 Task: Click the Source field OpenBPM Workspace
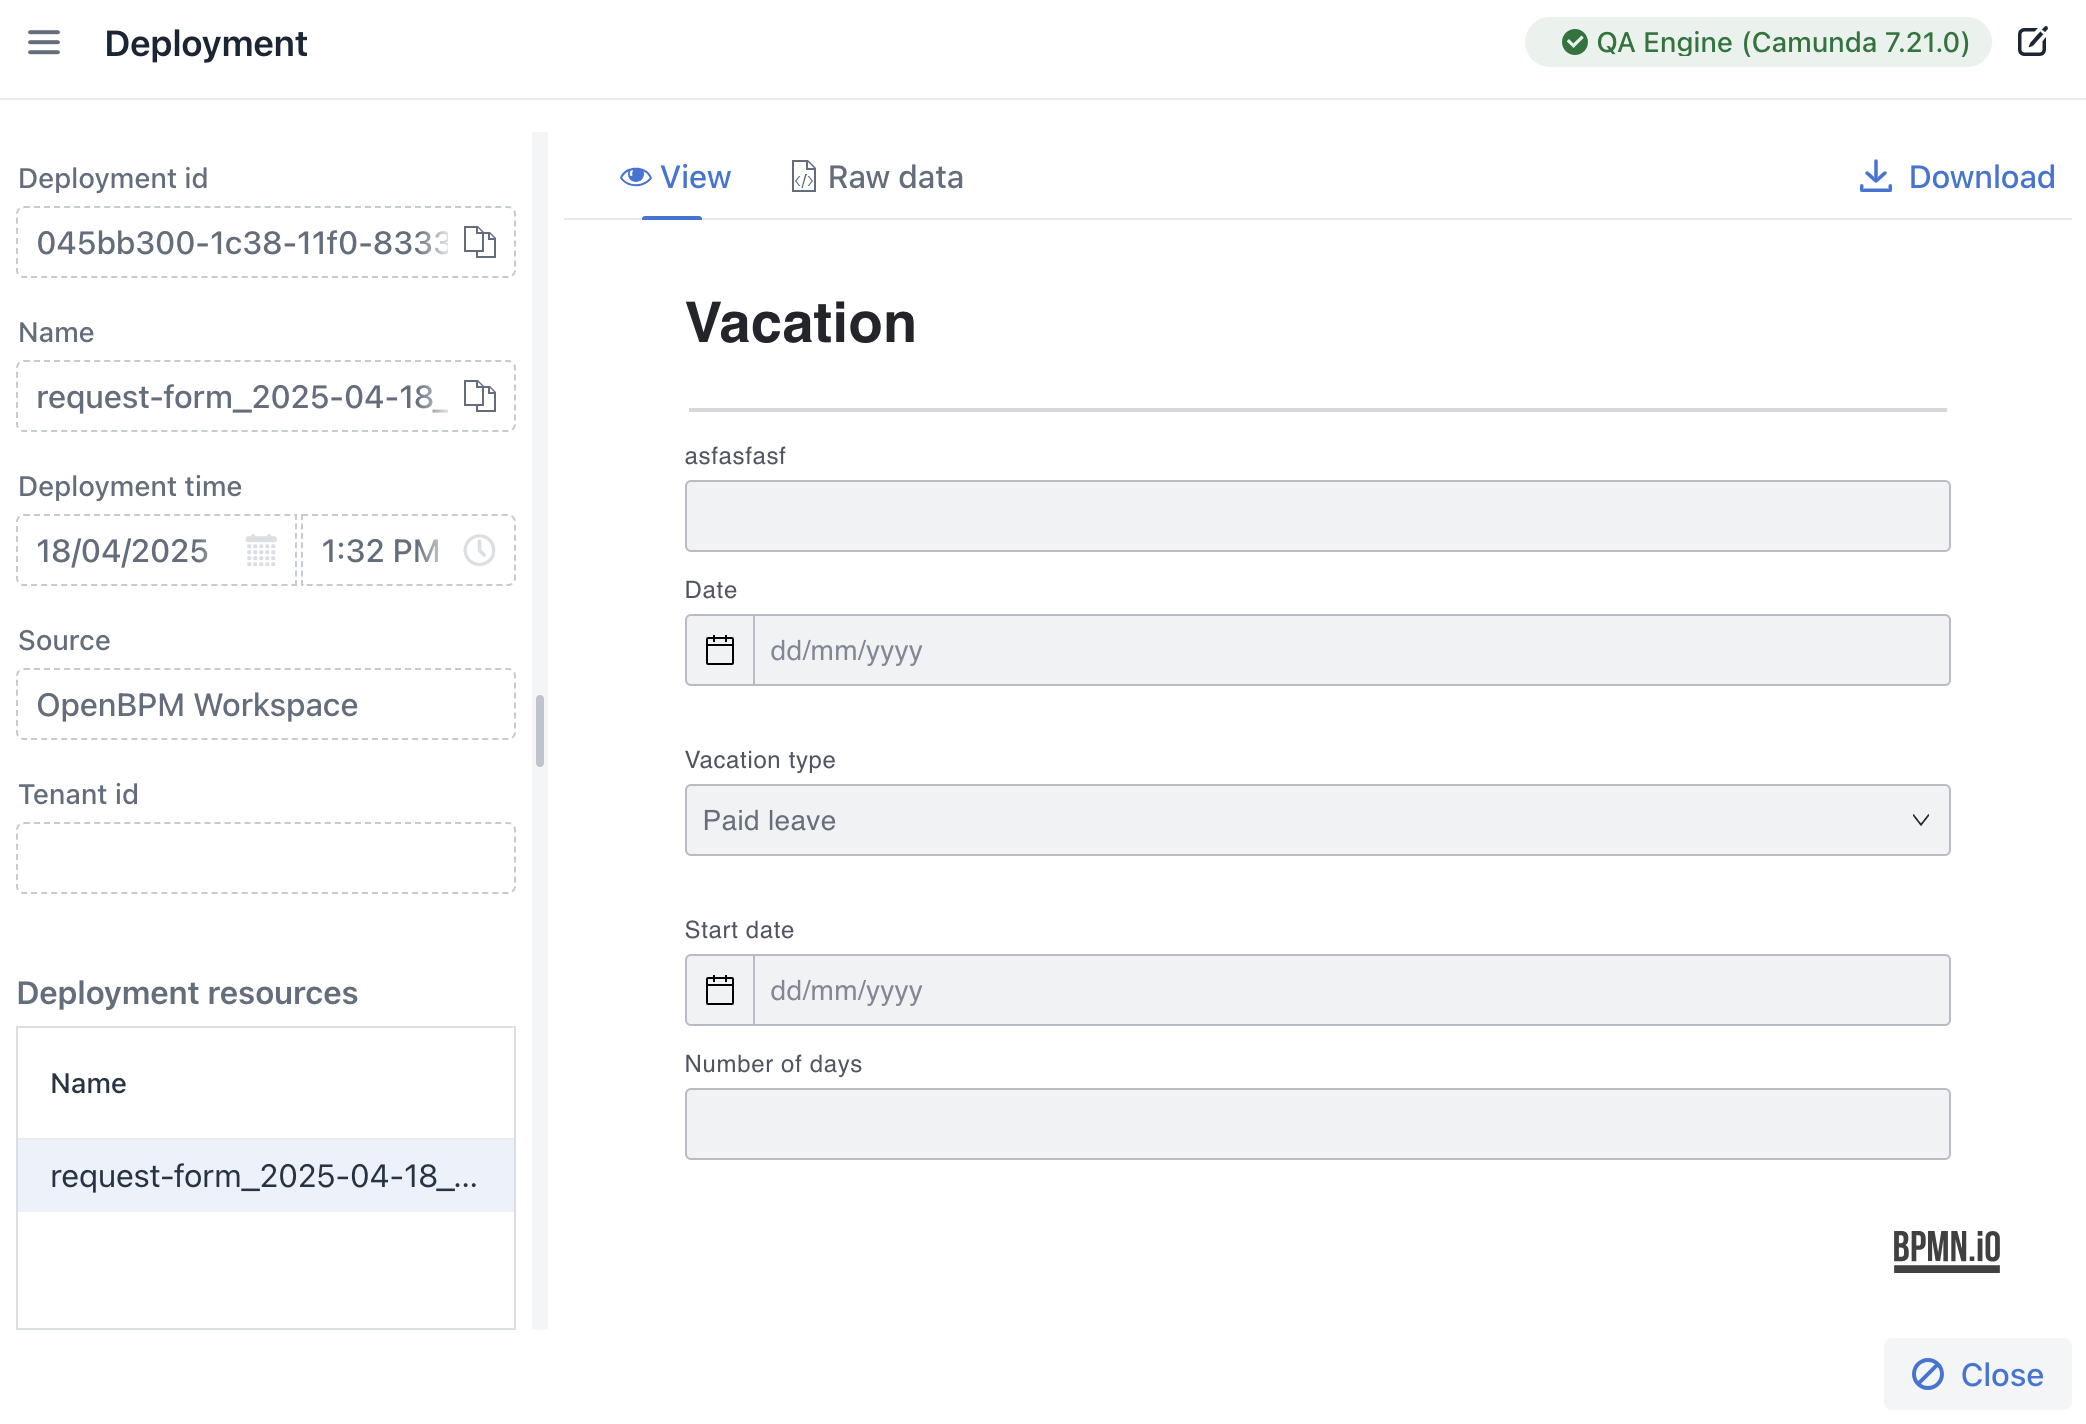266,704
